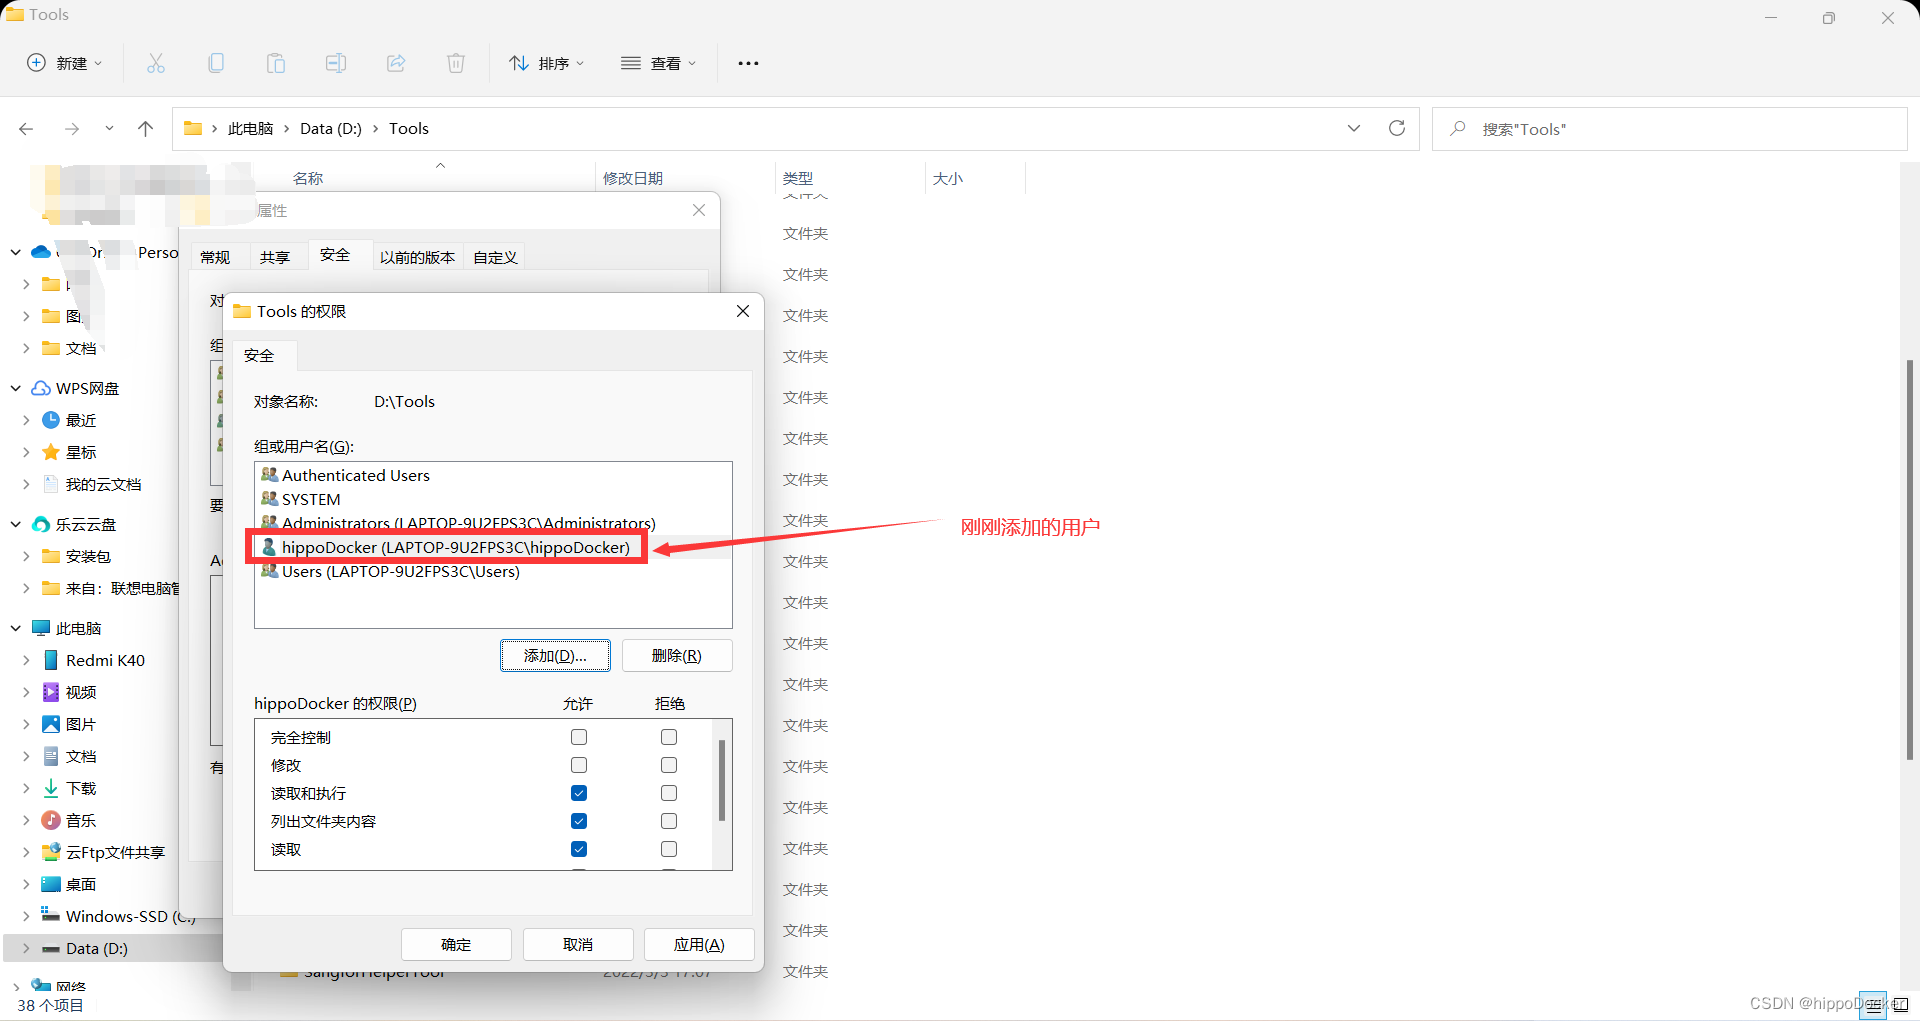Deny 完全控制 permission checkbox
Viewport: 1920px width, 1021px height.
coord(669,737)
